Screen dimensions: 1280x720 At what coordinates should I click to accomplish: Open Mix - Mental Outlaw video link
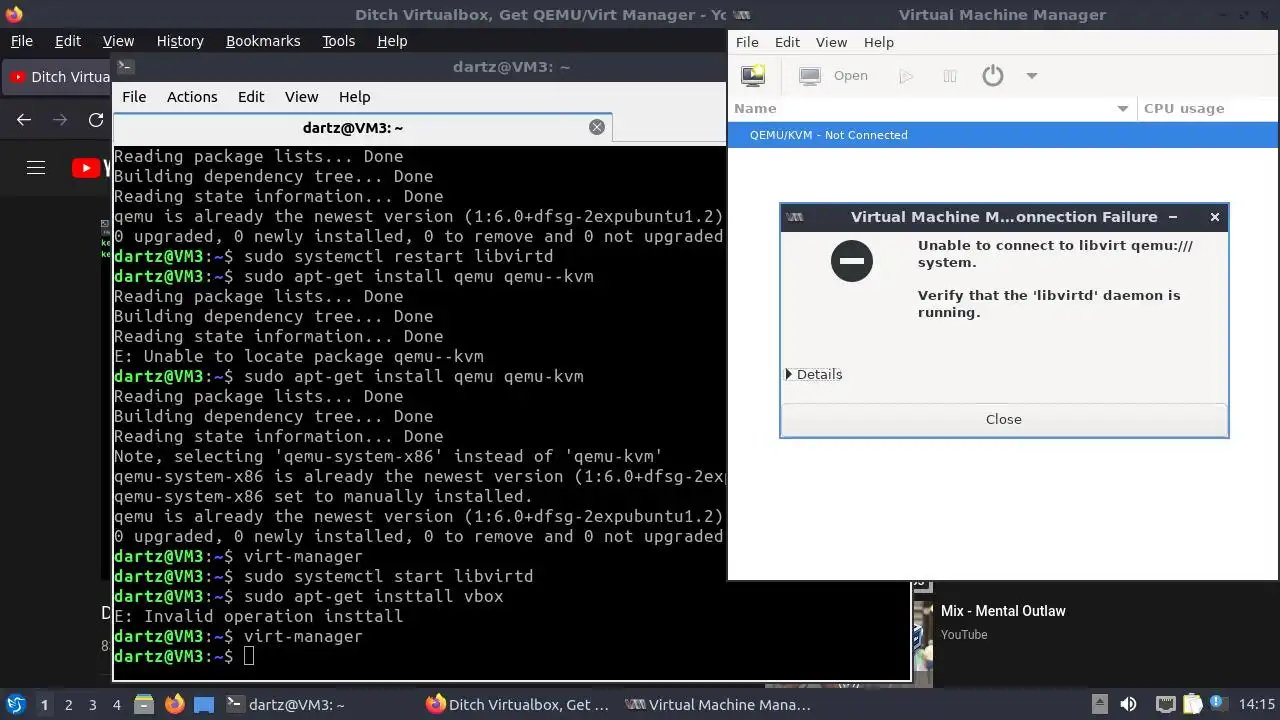click(x=1003, y=611)
